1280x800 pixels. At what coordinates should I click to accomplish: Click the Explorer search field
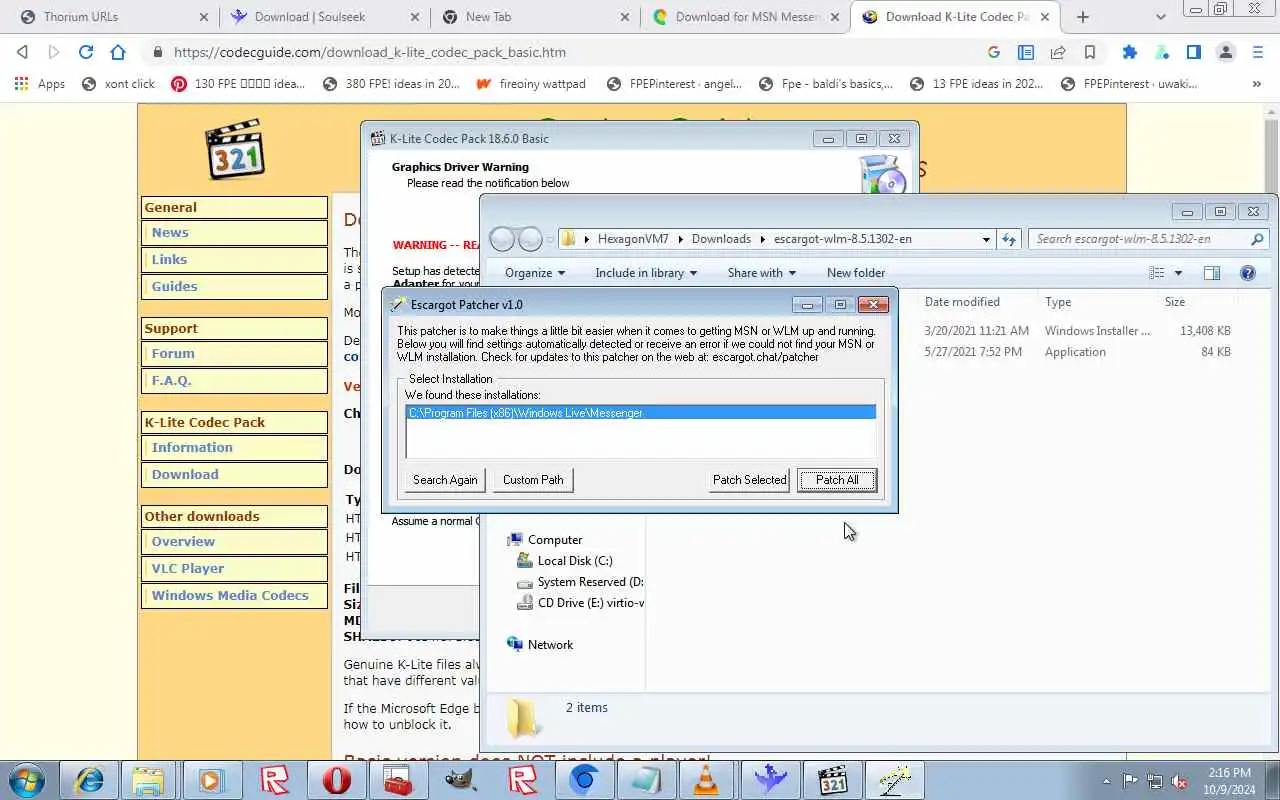point(1148,239)
